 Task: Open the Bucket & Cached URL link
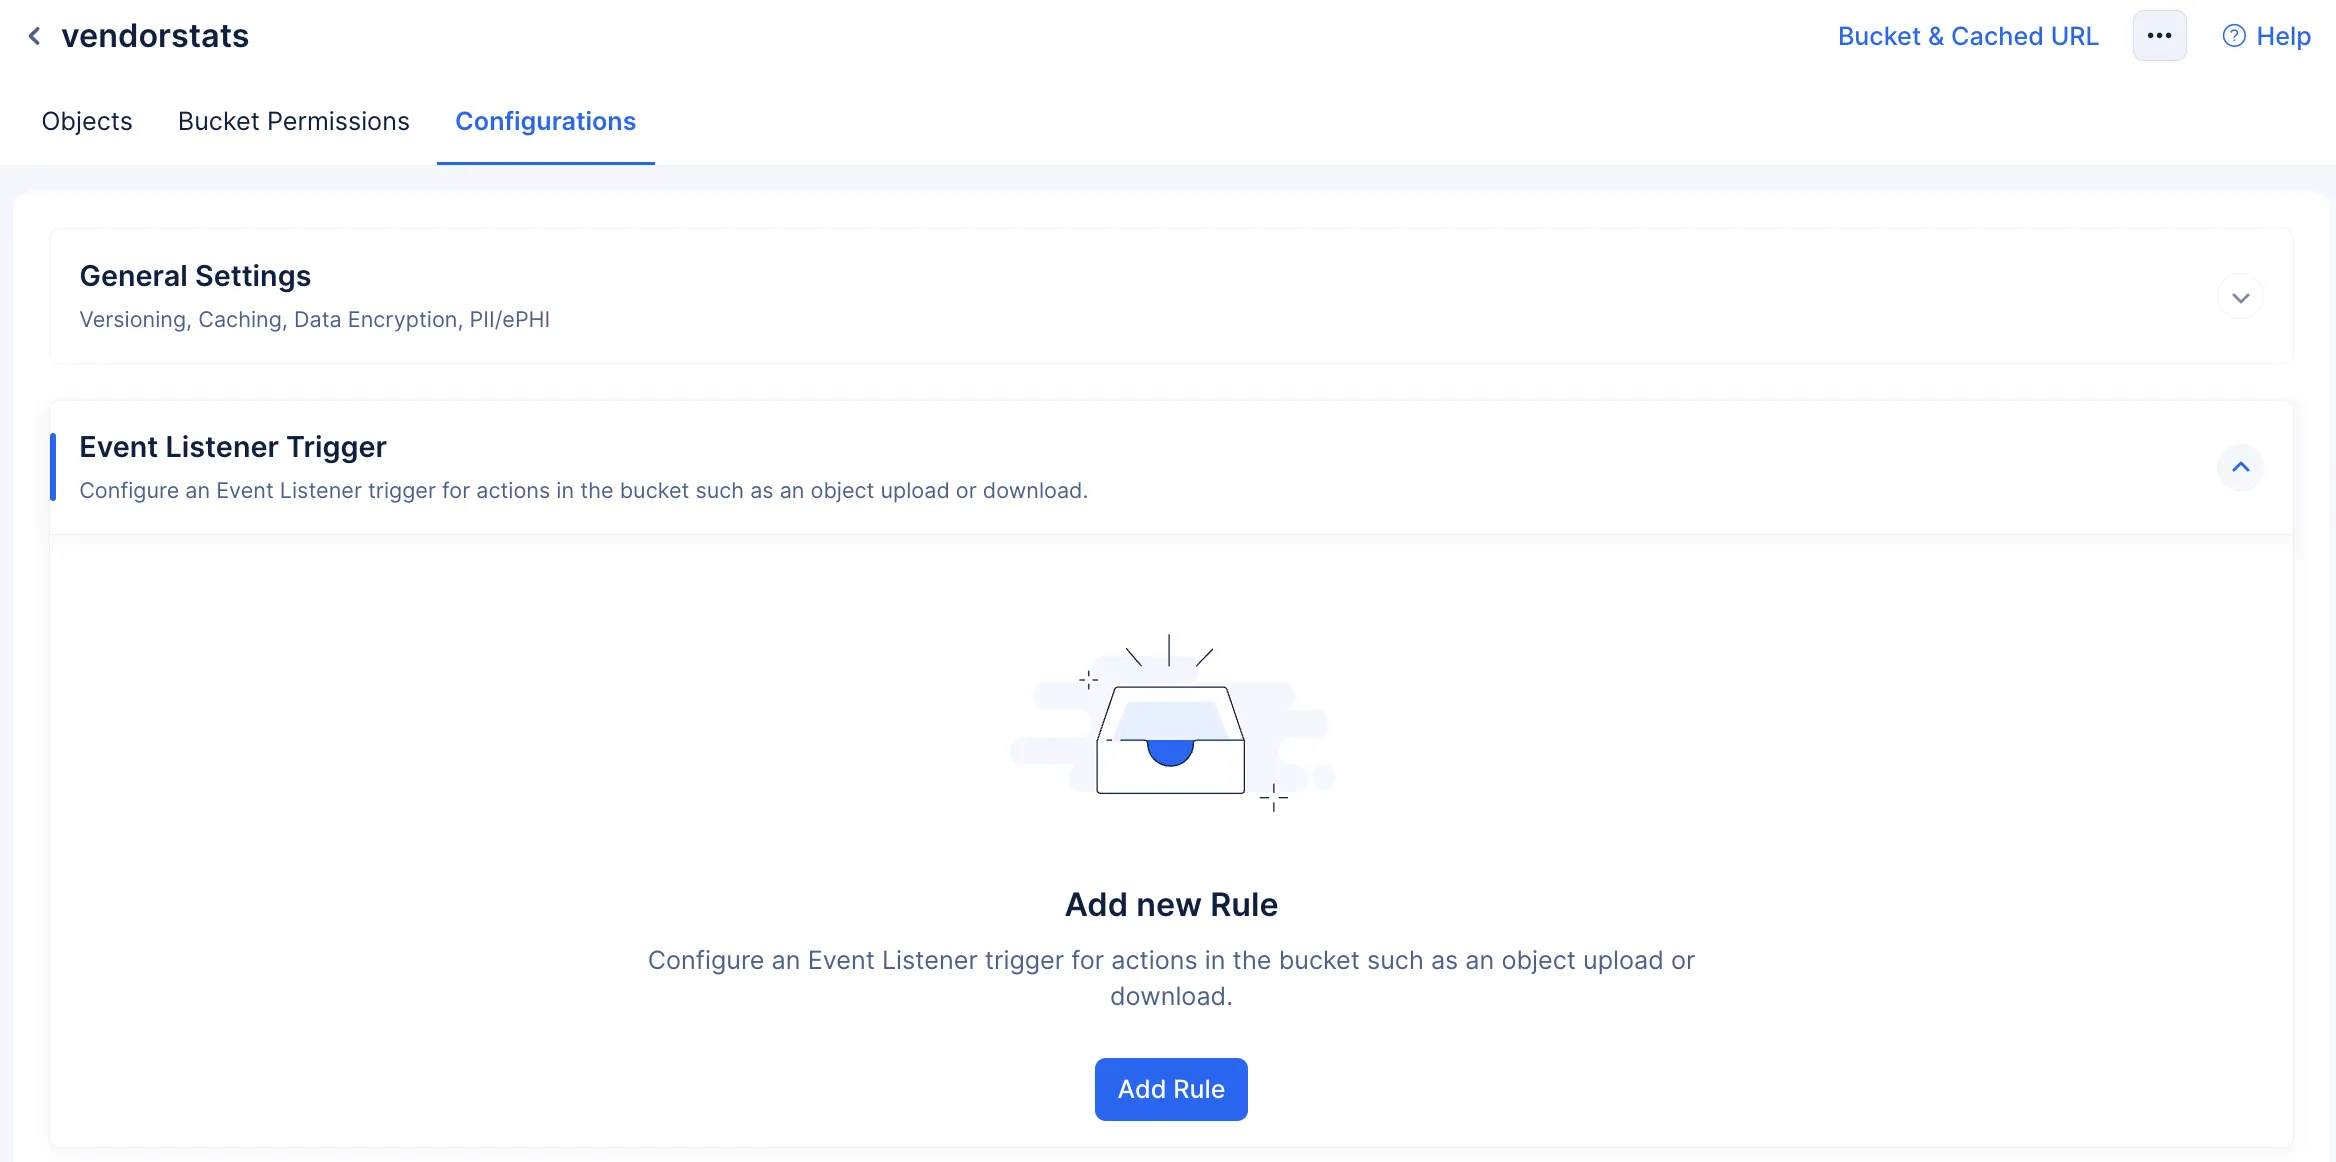pos(1968,36)
